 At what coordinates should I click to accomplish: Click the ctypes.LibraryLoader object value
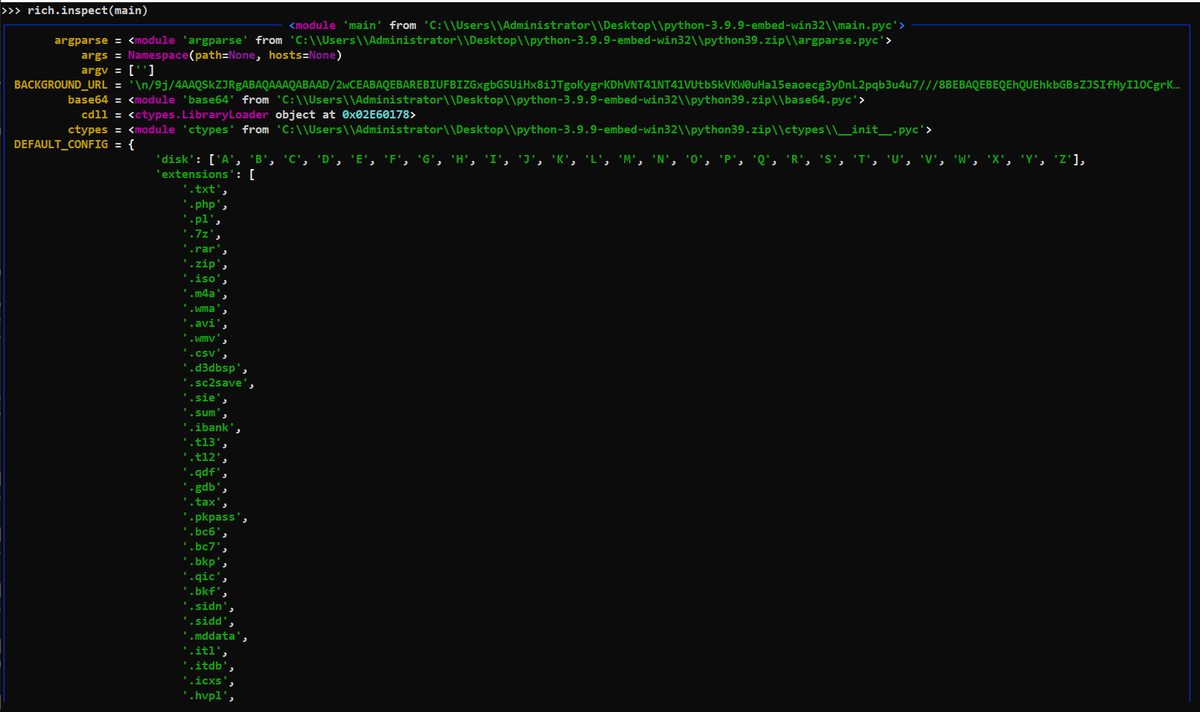[x=272, y=115]
